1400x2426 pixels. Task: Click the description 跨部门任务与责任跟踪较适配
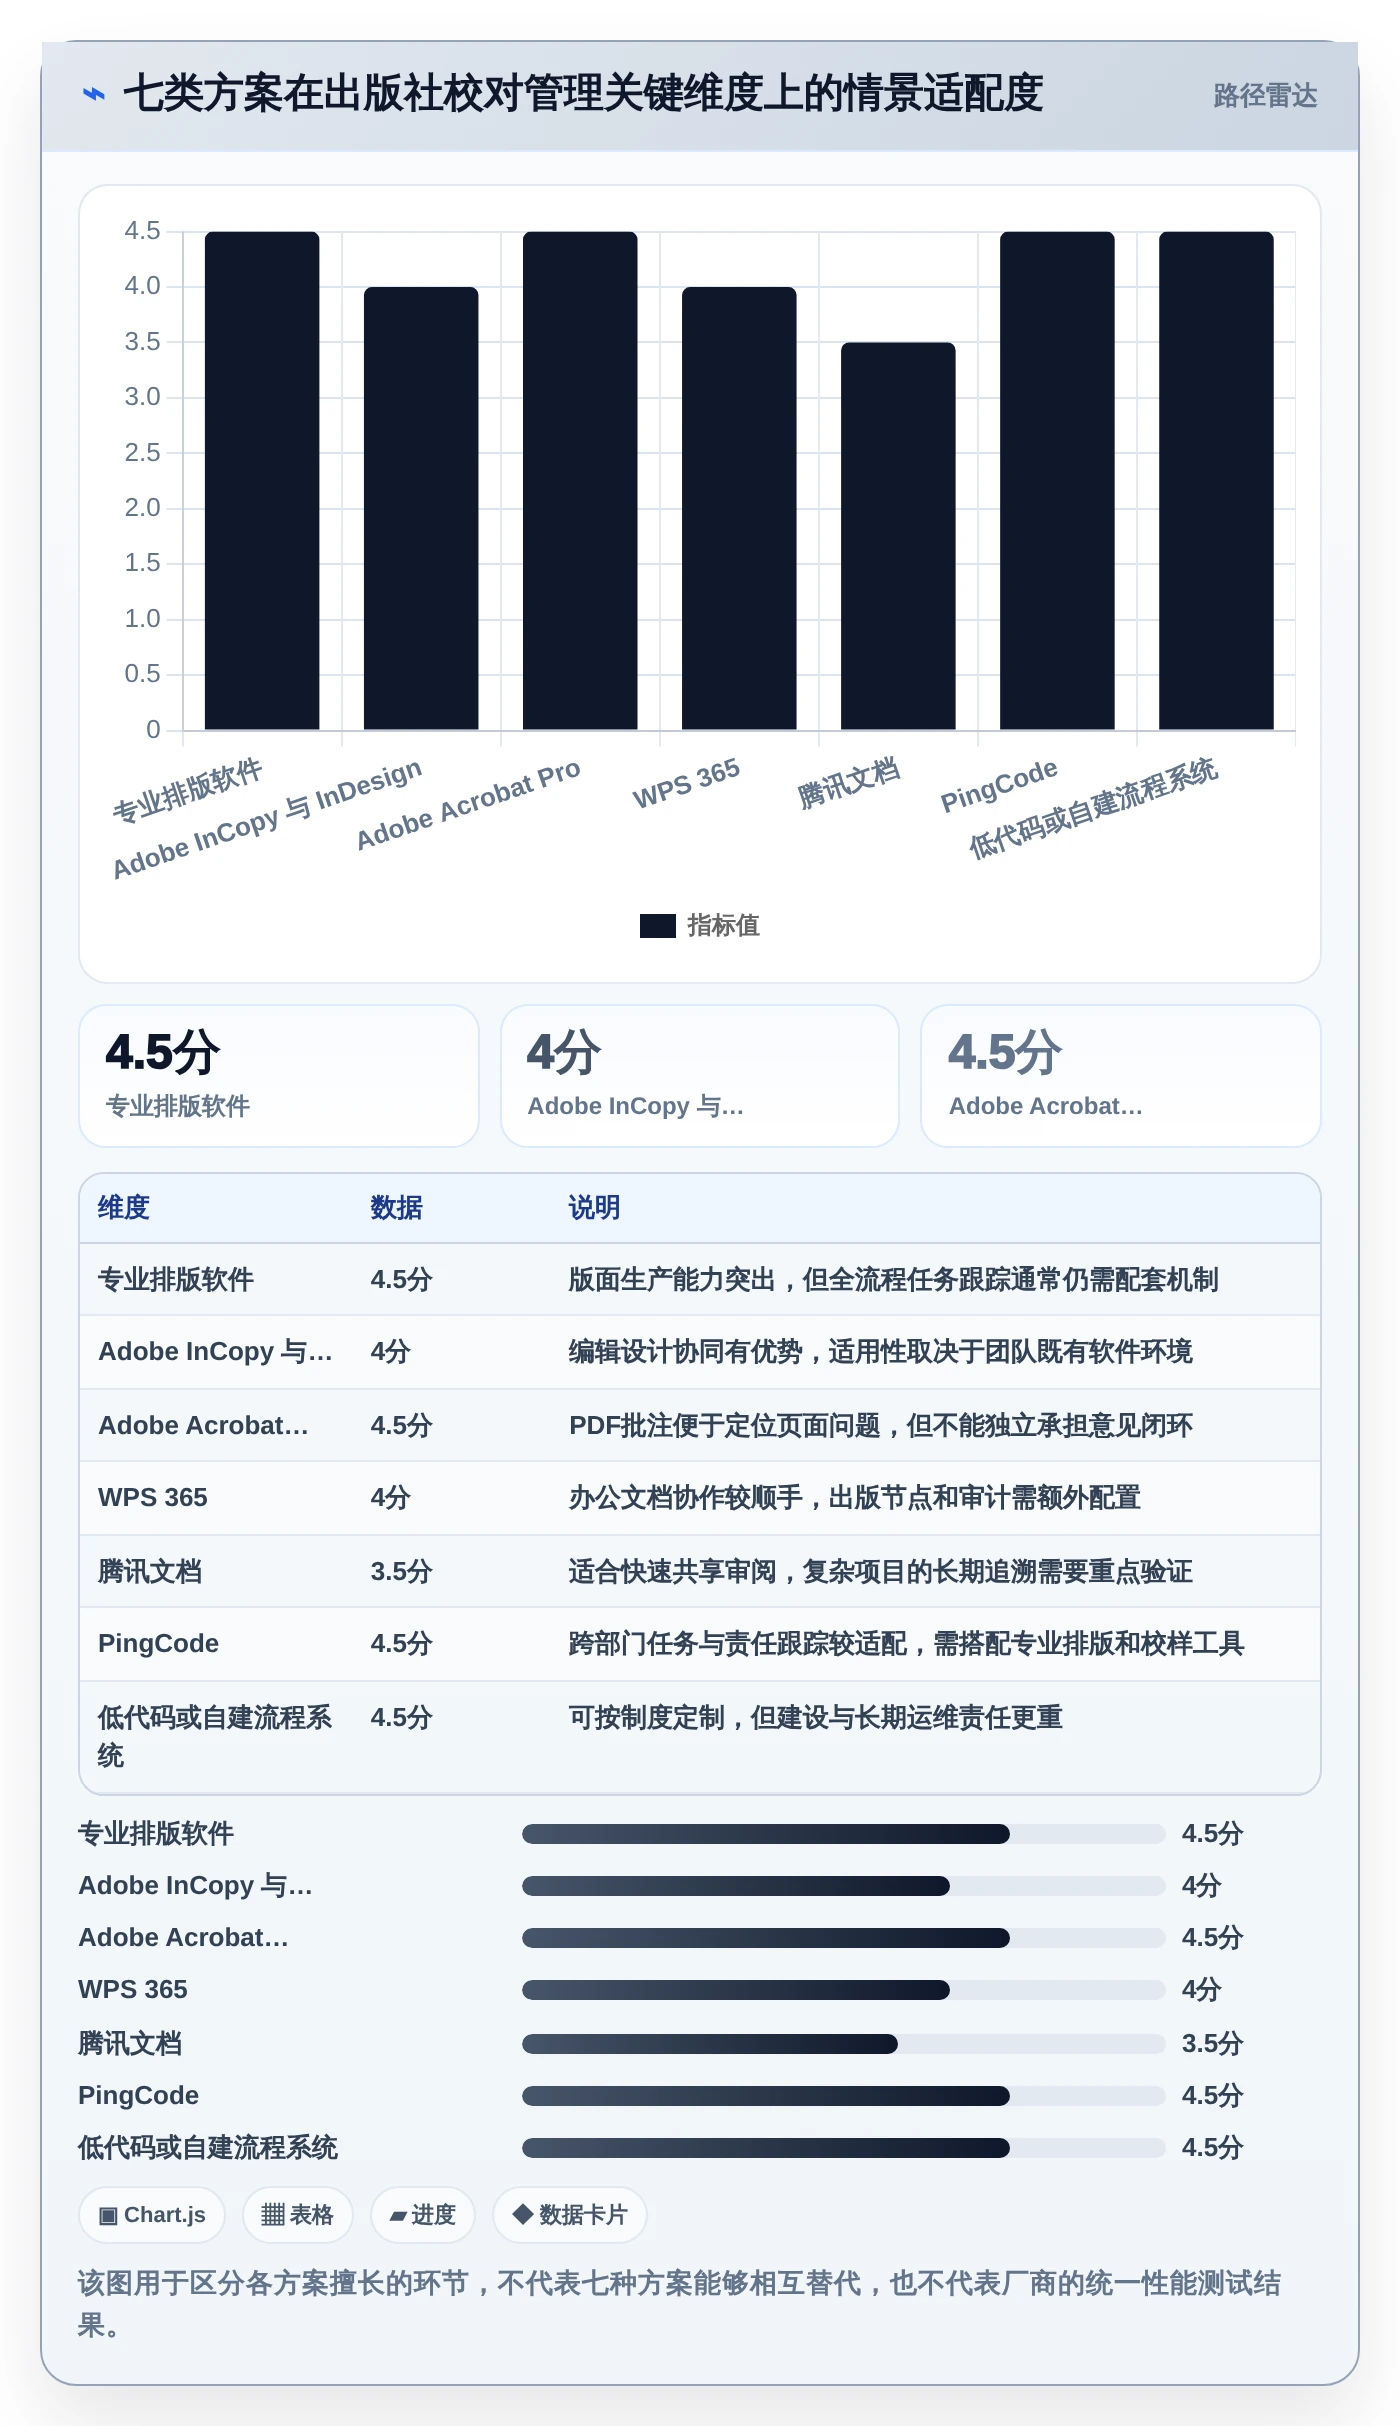pos(906,1644)
